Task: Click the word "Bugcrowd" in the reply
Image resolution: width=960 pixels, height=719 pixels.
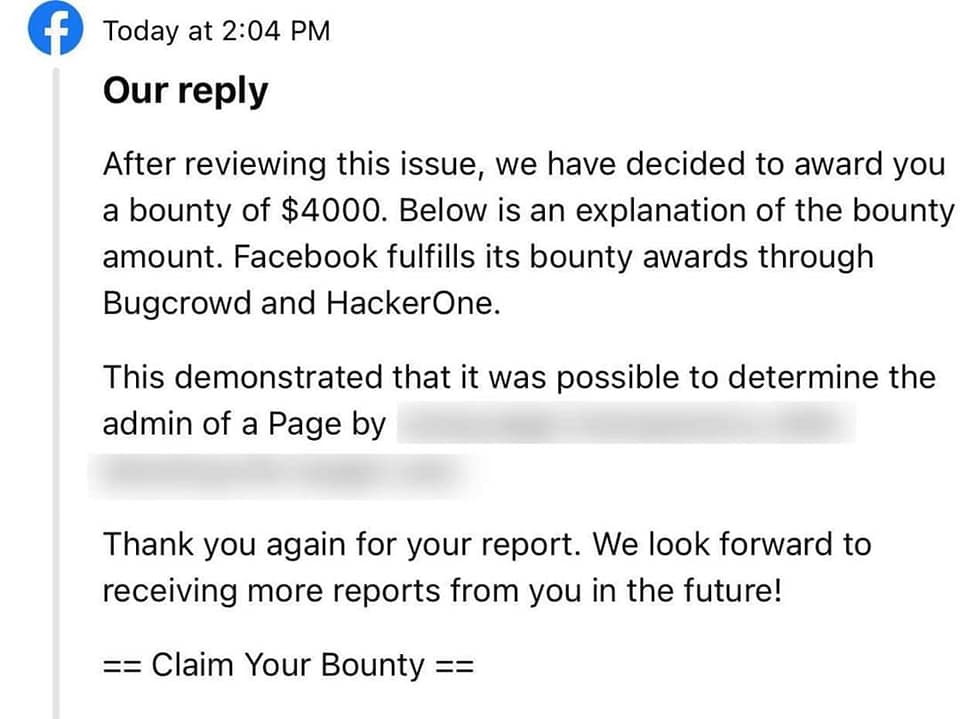Action: pyautogui.click(x=177, y=303)
